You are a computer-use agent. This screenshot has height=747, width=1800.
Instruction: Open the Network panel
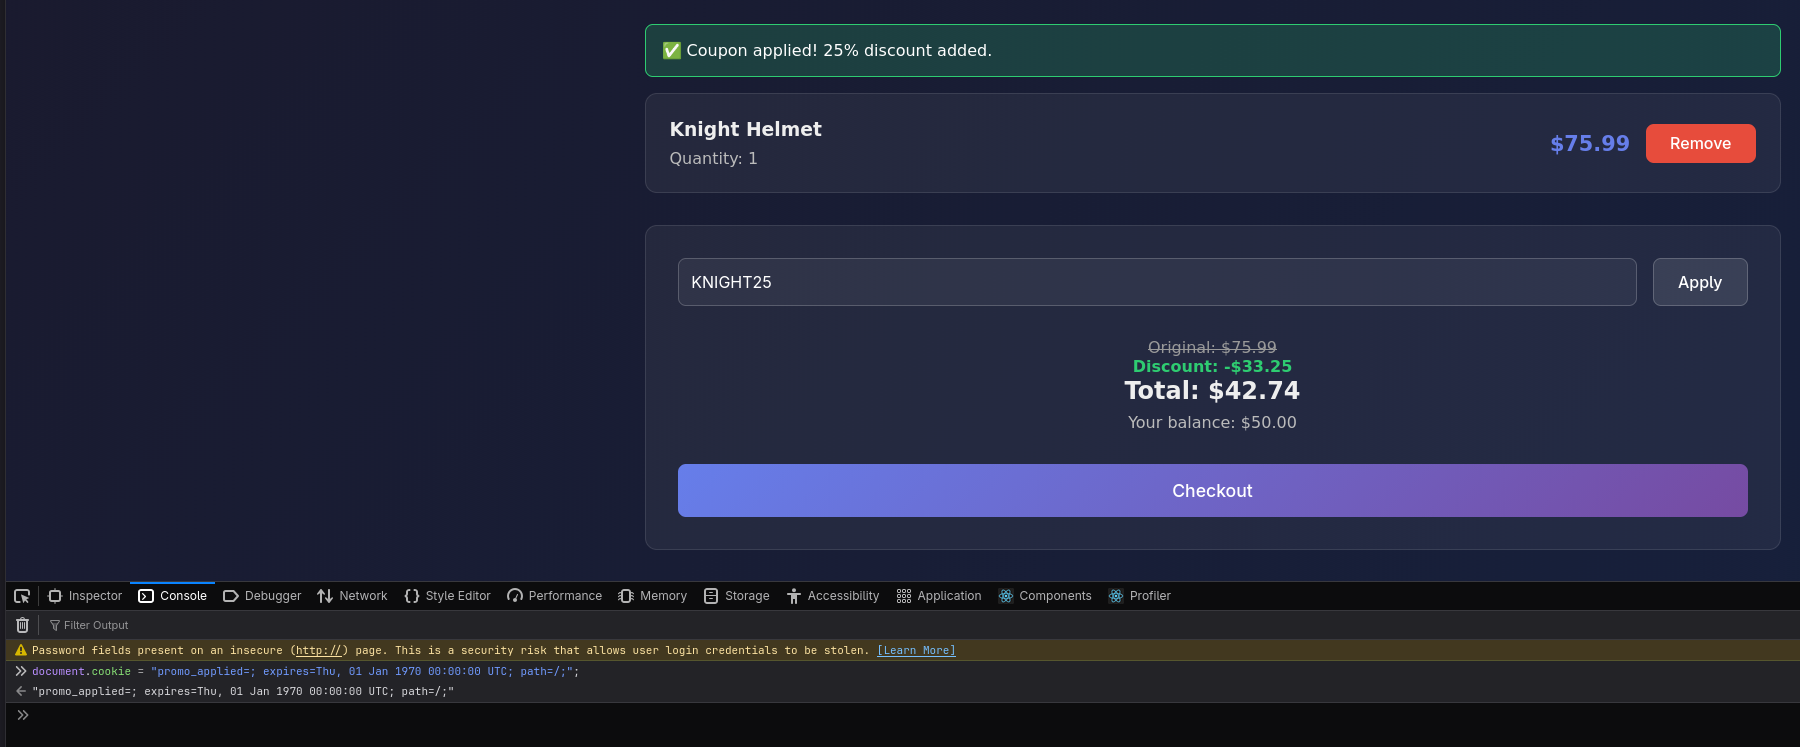[352, 596]
